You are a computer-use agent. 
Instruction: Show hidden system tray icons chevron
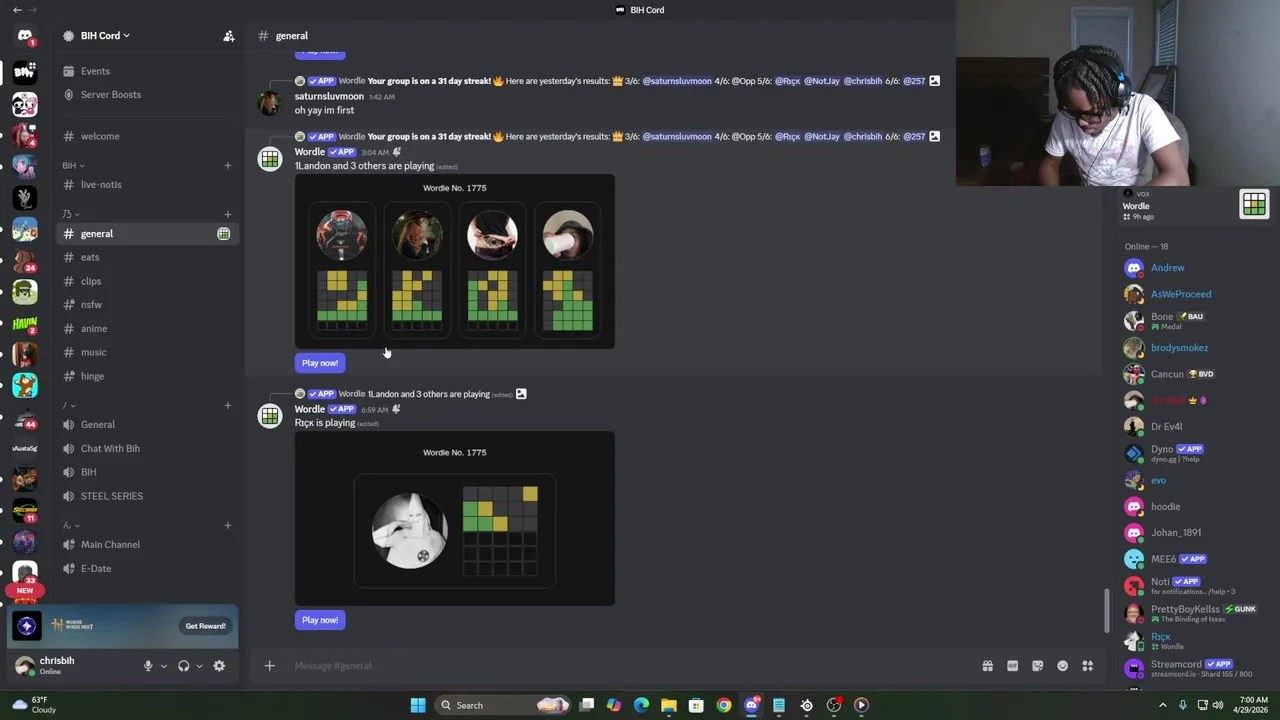tap(1162, 705)
